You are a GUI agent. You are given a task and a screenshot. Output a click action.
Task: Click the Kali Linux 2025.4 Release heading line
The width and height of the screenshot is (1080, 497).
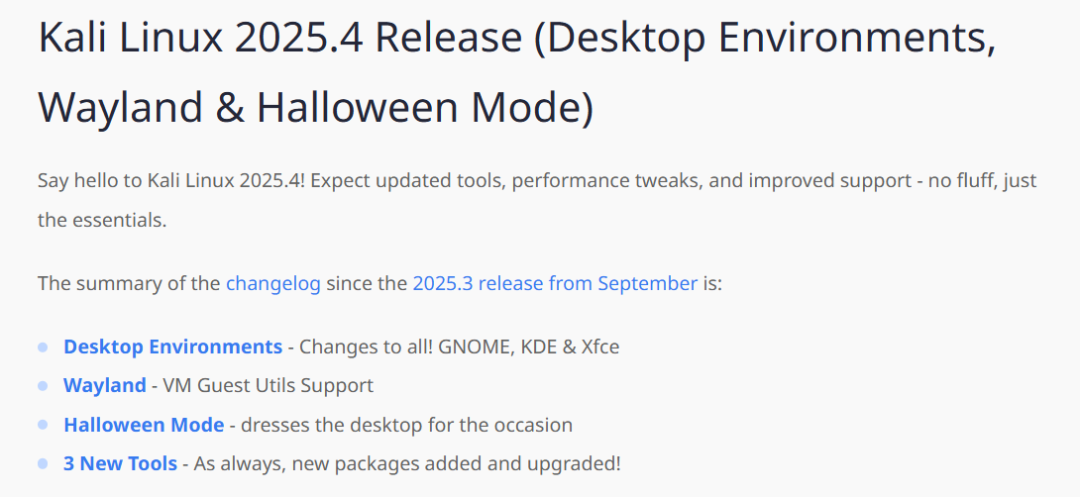coord(517,38)
